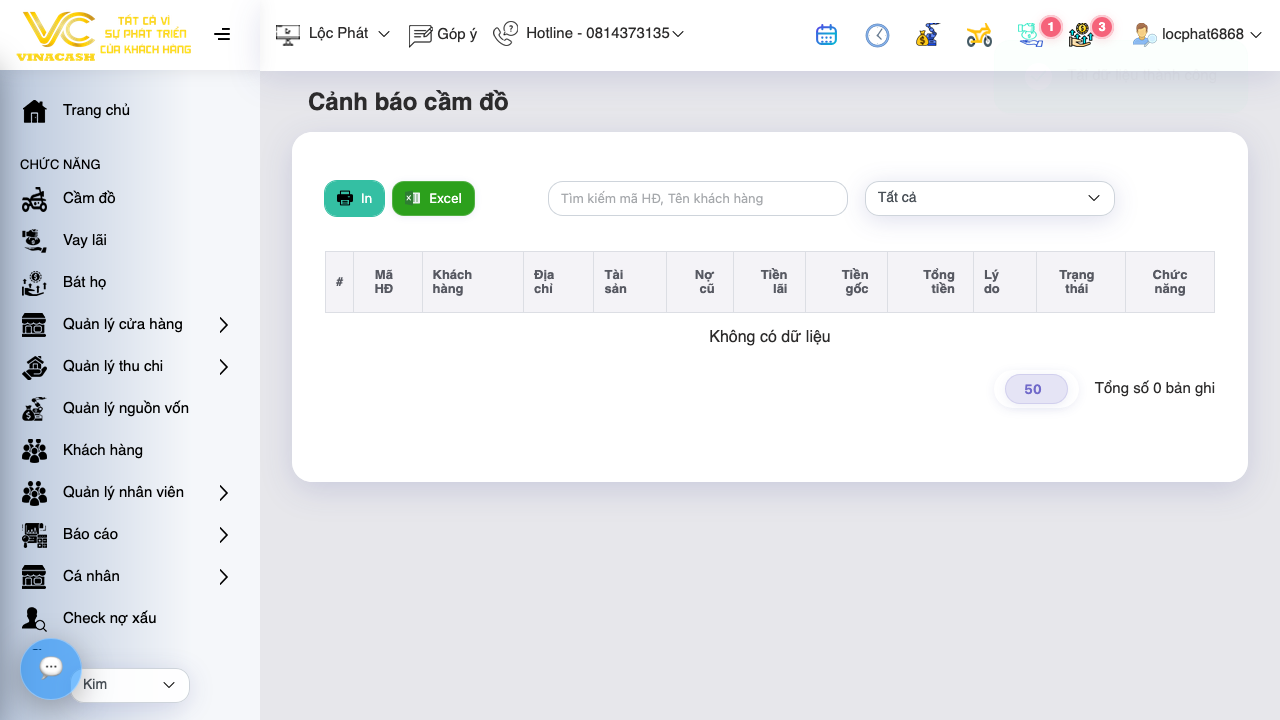
Task: Click the Quản lý cửa hàng shop icon
Action: pyautogui.click(x=35, y=324)
